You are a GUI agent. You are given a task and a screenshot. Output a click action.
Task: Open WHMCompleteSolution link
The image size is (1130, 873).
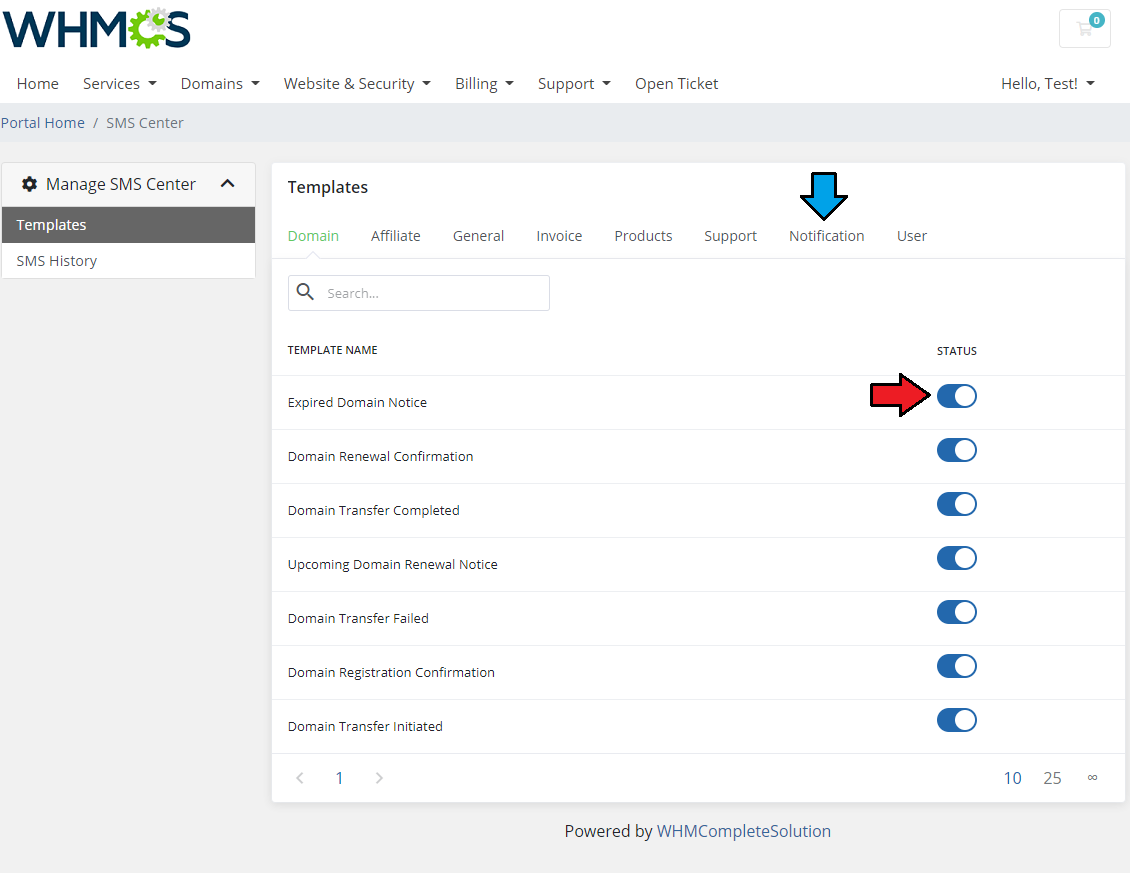pyautogui.click(x=744, y=831)
